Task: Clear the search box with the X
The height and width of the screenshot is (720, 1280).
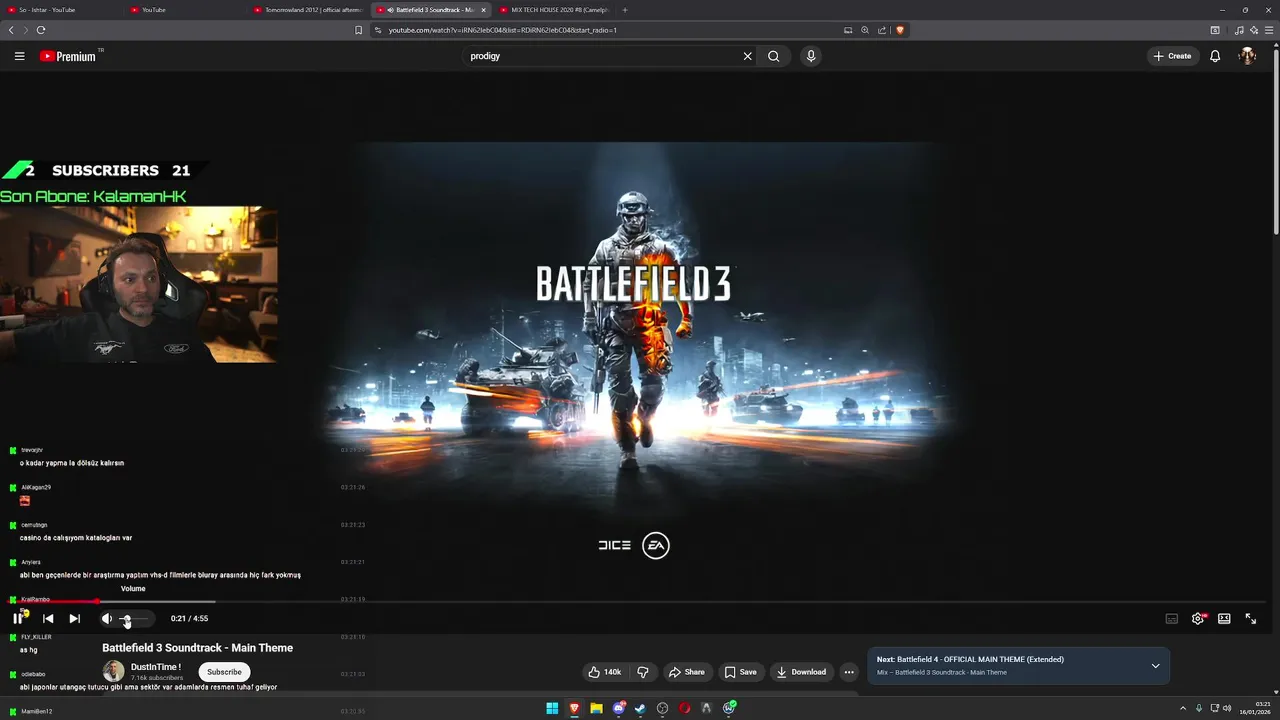Action: pos(747,56)
